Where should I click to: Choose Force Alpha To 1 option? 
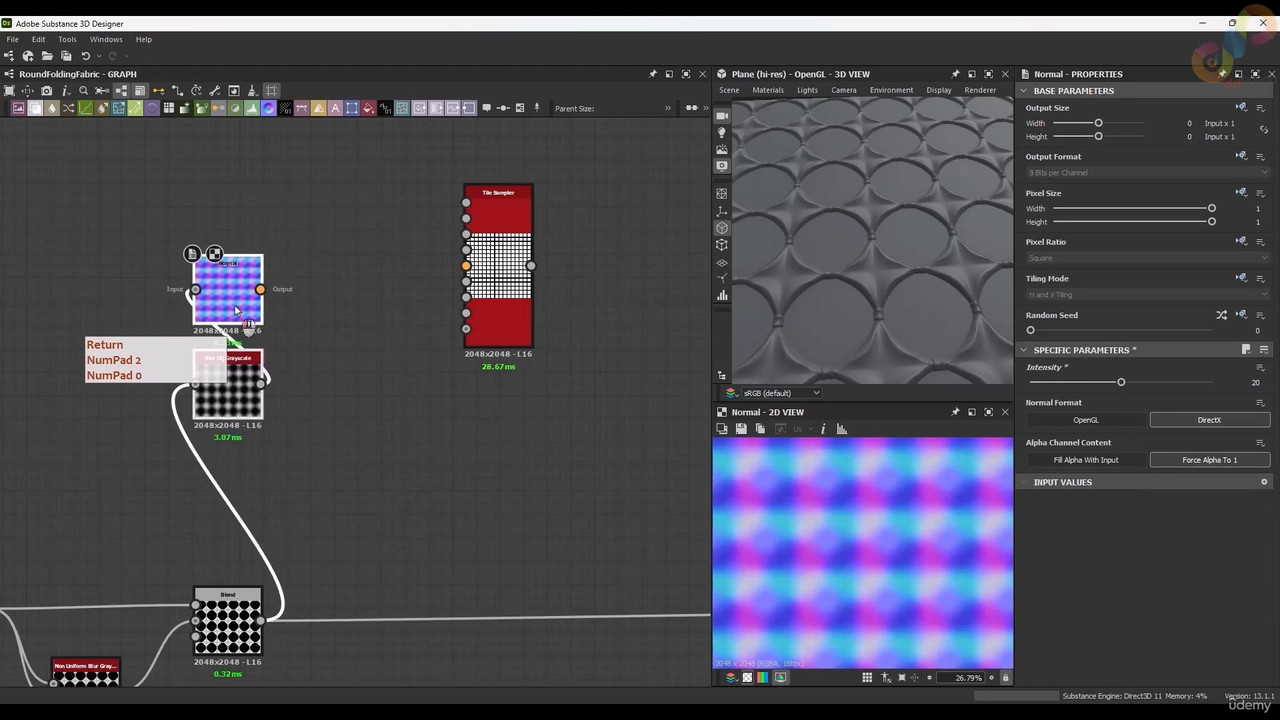1210,460
